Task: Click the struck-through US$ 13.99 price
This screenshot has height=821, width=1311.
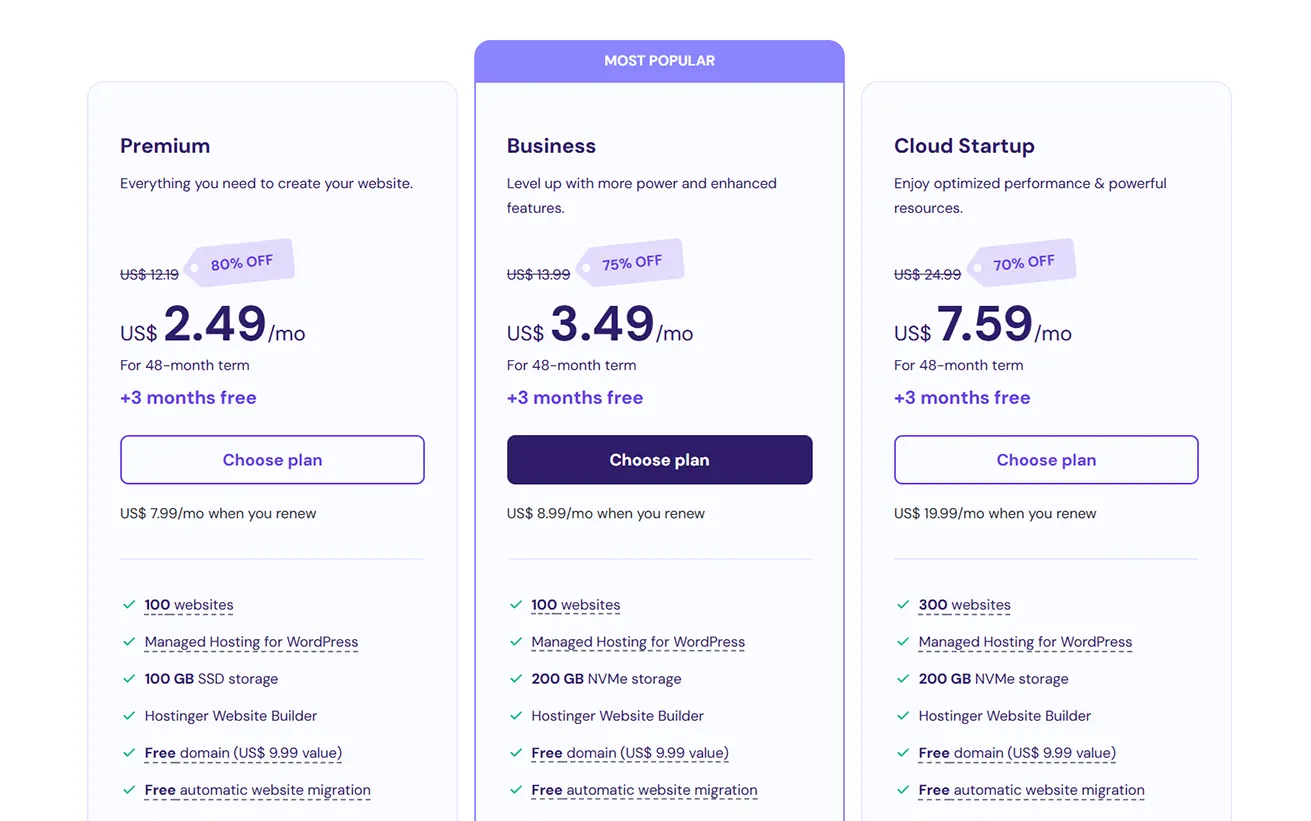Action: [x=538, y=274]
